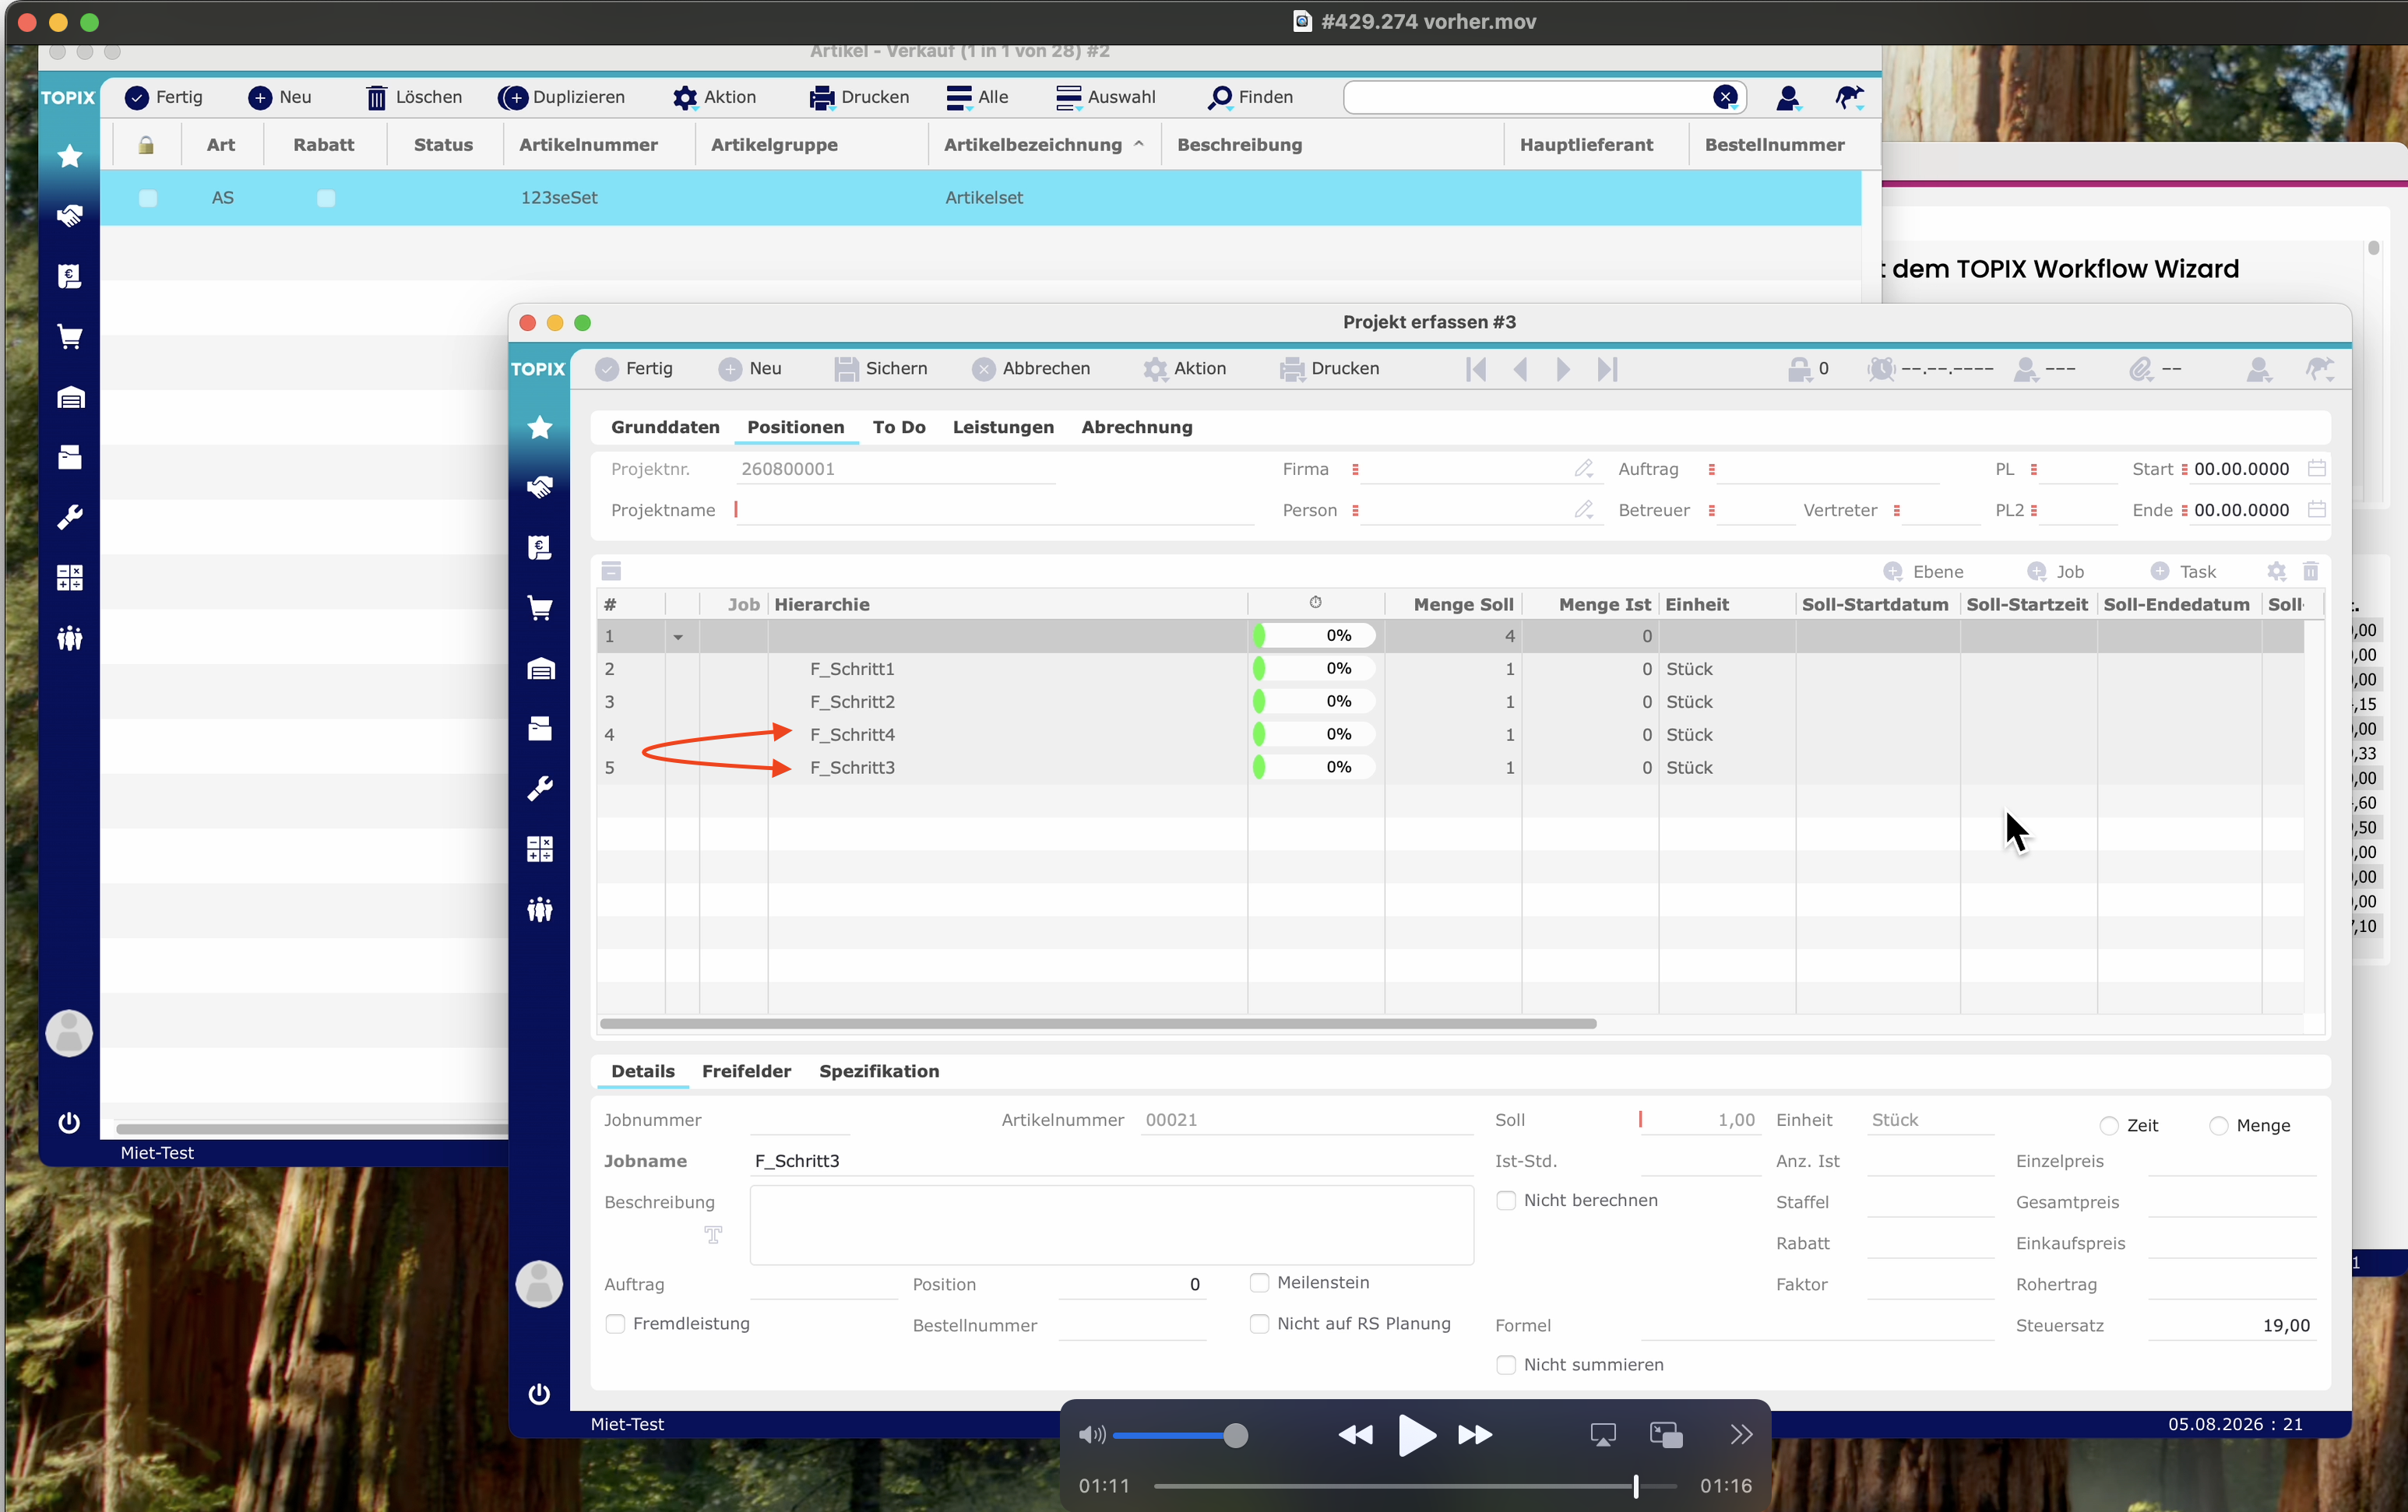Image resolution: width=2408 pixels, height=1512 pixels.
Task: Click the picture-in-picture icon in video player
Action: (1666, 1435)
